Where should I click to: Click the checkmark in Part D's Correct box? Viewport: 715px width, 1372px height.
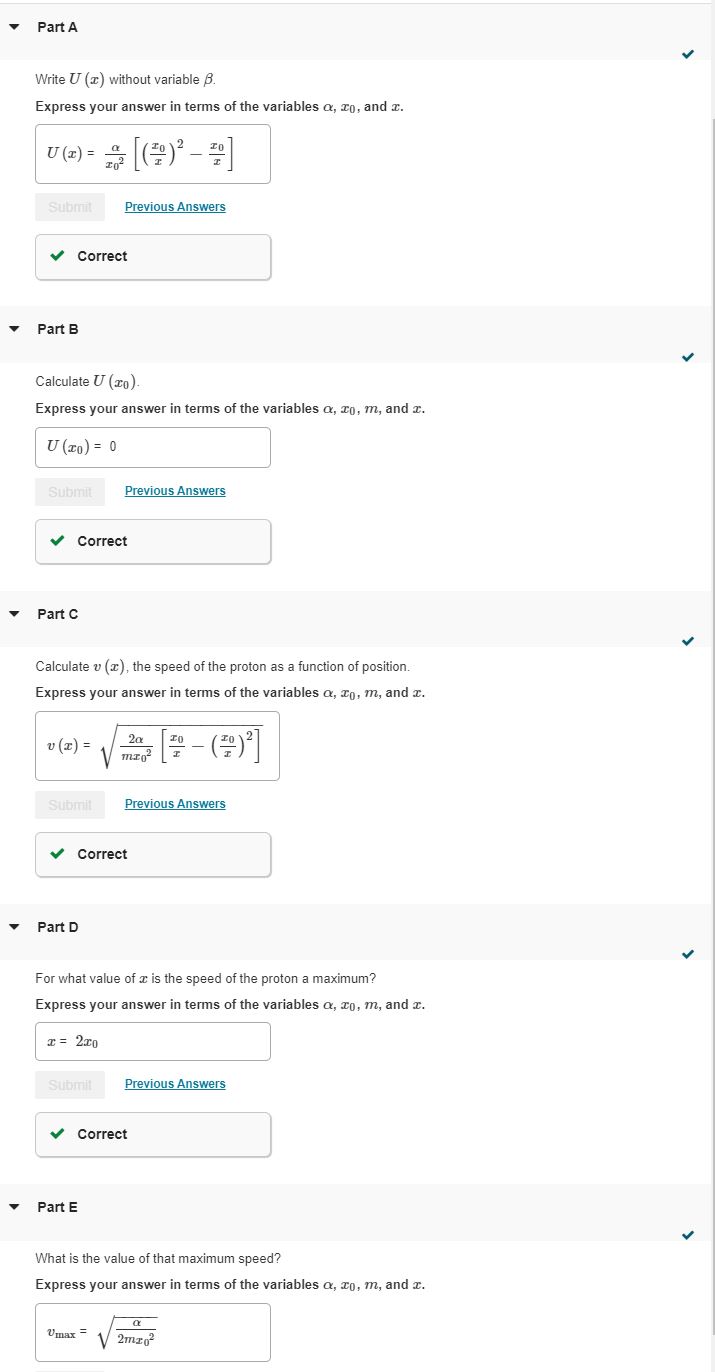[58, 1134]
